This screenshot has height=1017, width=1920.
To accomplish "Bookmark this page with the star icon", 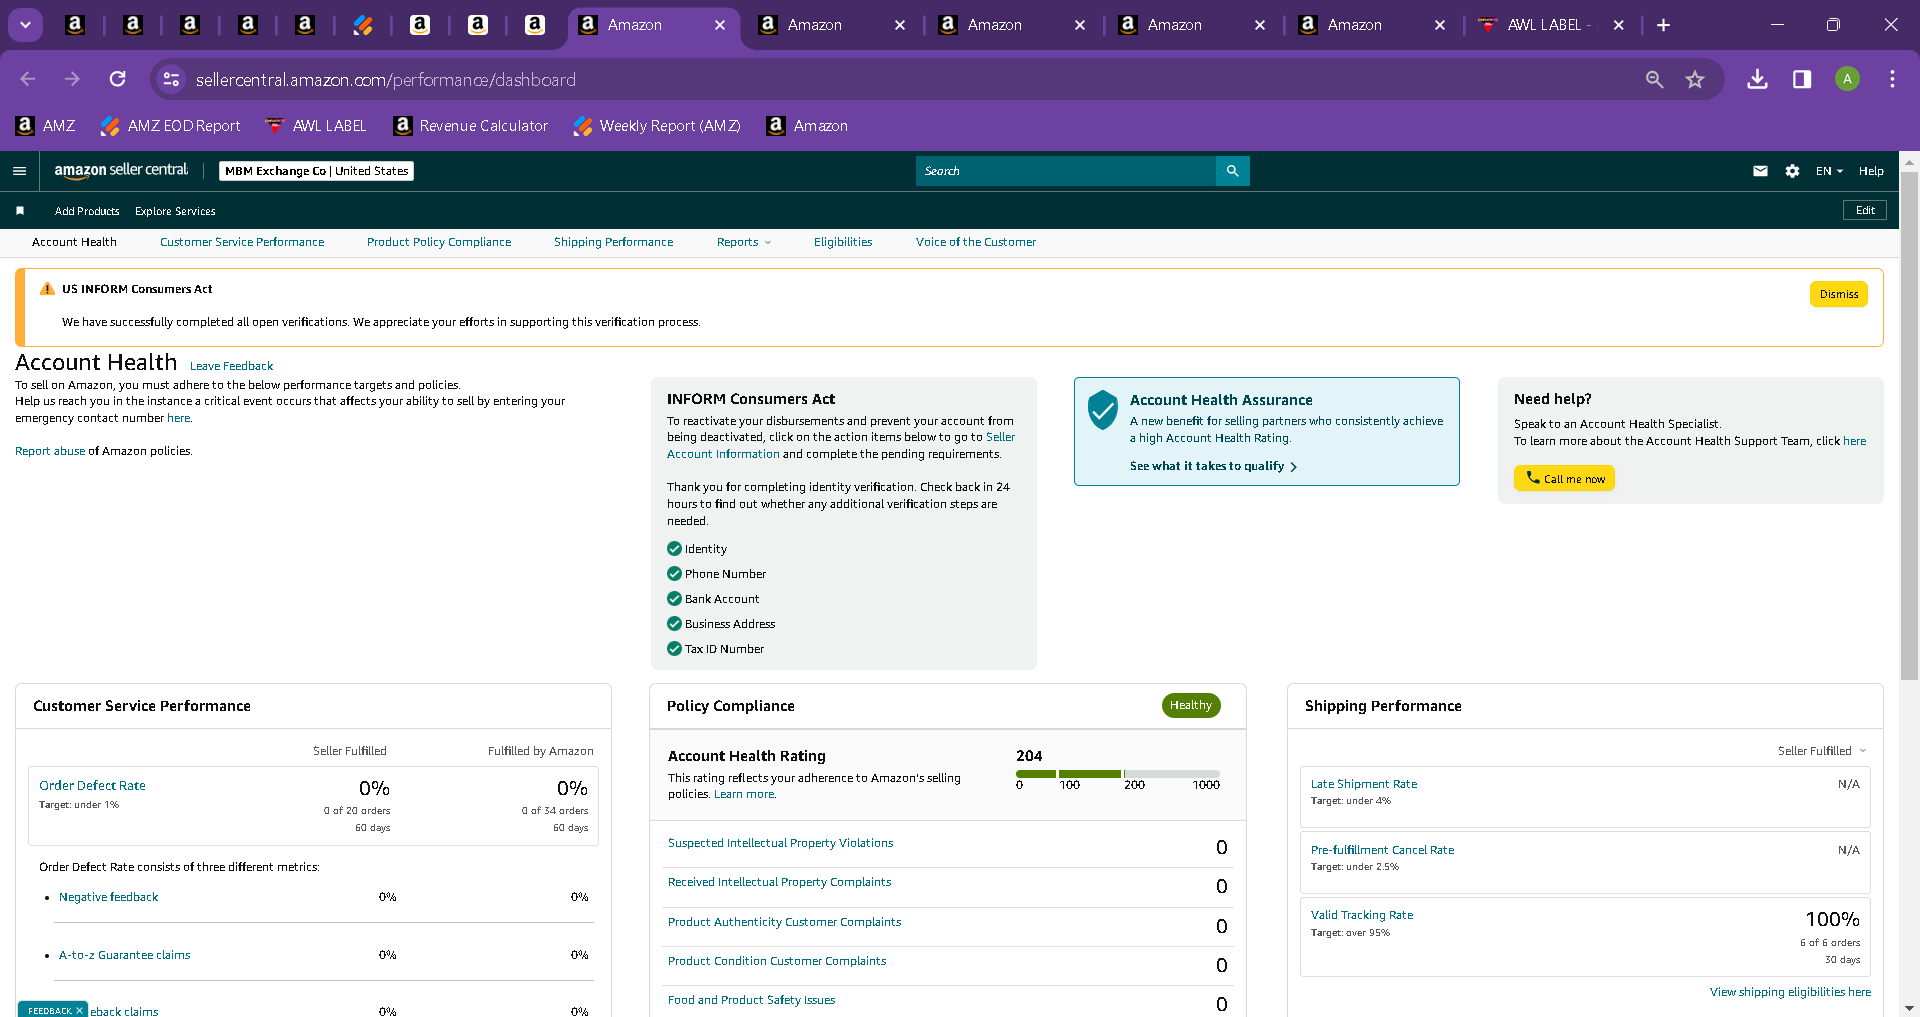I will [1694, 79].
